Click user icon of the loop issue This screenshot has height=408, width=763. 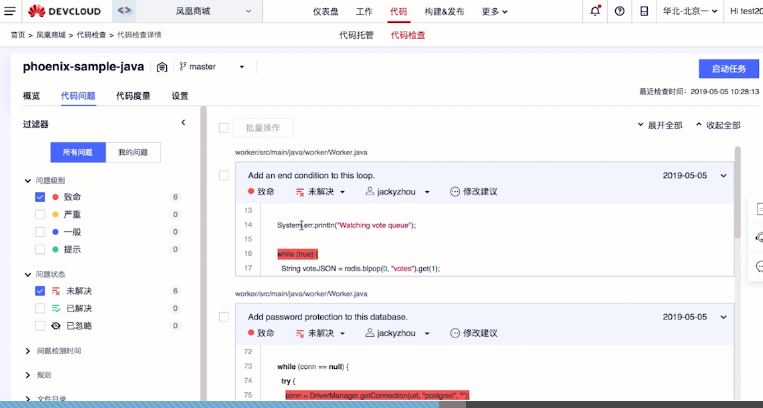coord(370,191)
